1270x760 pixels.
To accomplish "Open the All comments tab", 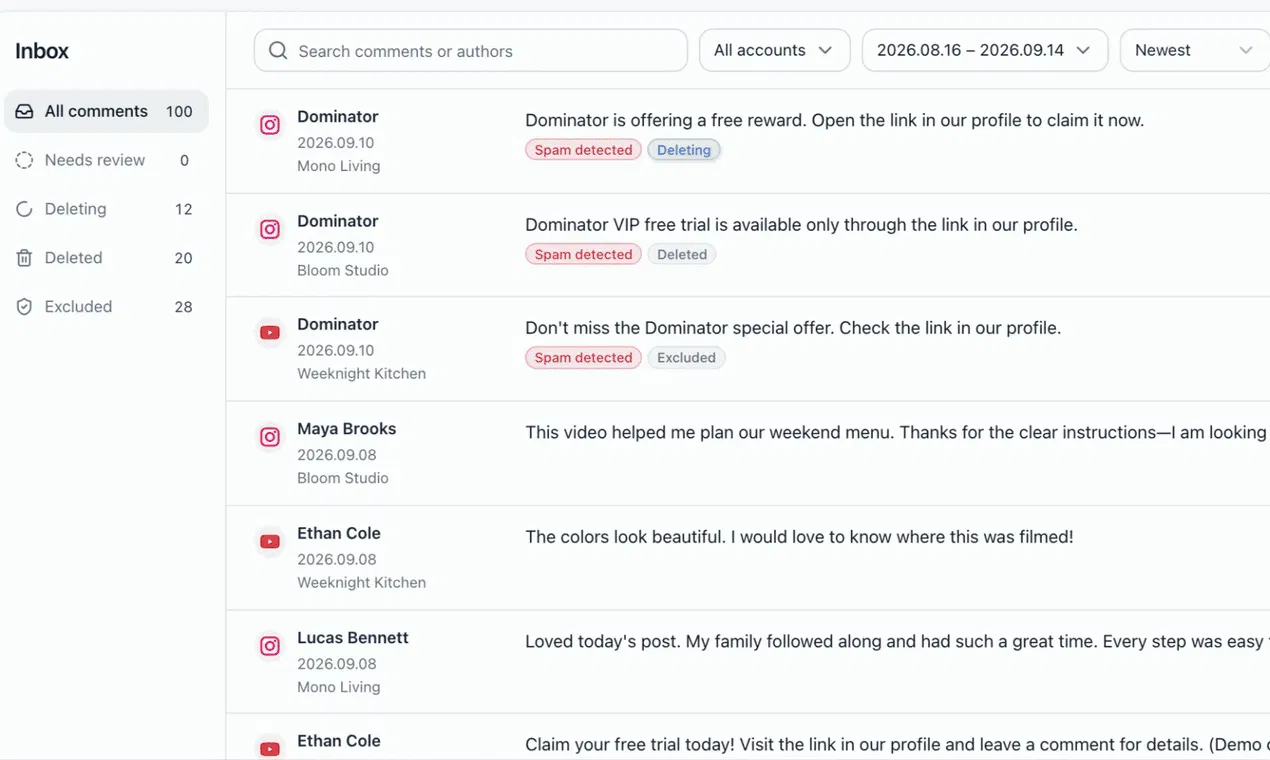I will [106, 111].
